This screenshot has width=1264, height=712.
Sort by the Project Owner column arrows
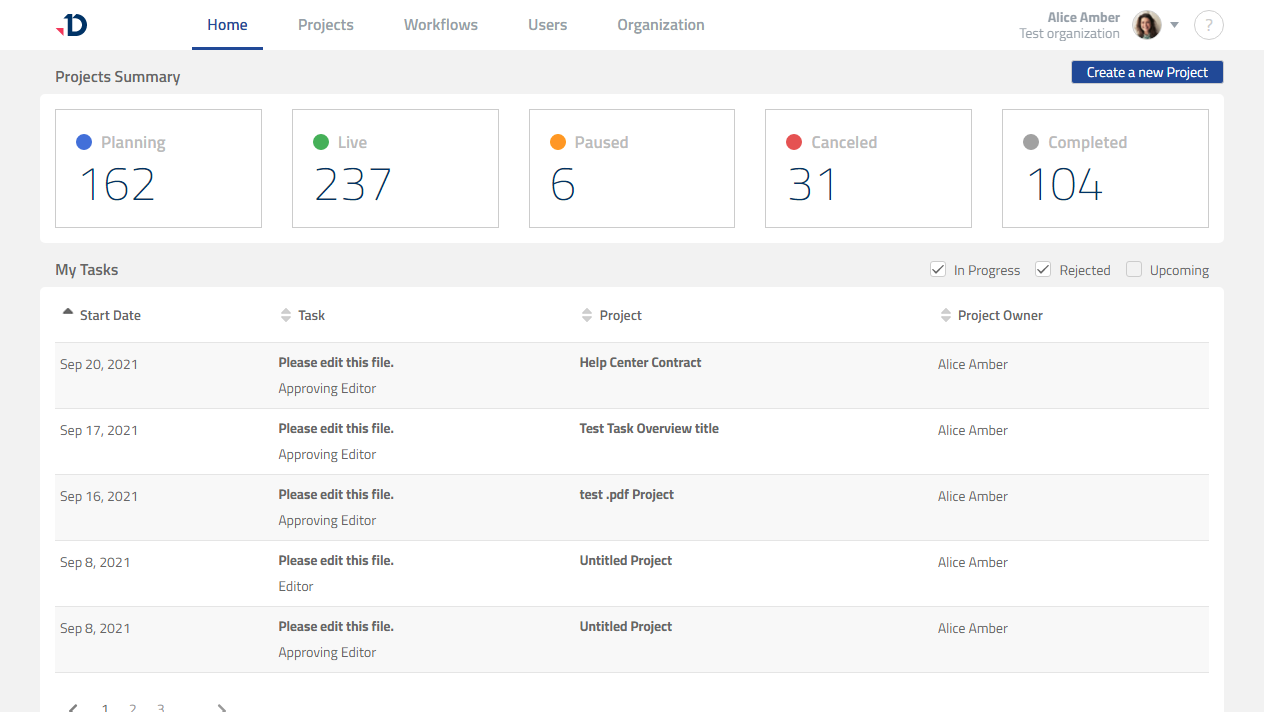tap(945, 314)
